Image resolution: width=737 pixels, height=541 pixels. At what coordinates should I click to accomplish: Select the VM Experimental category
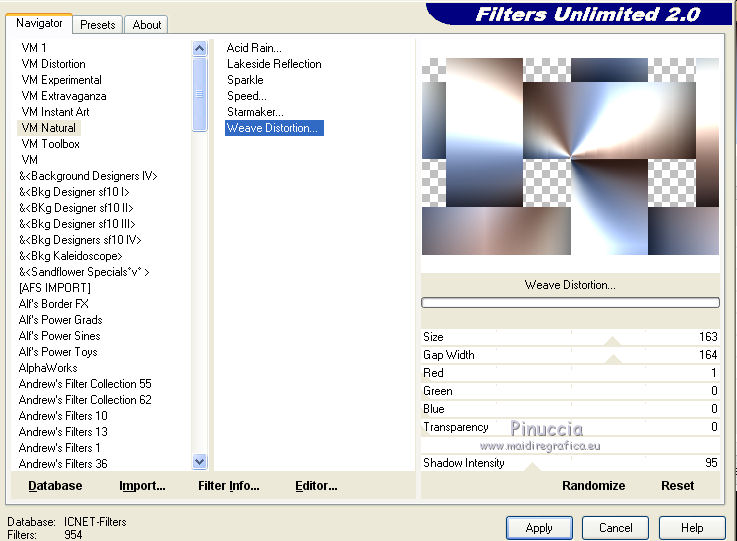tap(62, 80)
